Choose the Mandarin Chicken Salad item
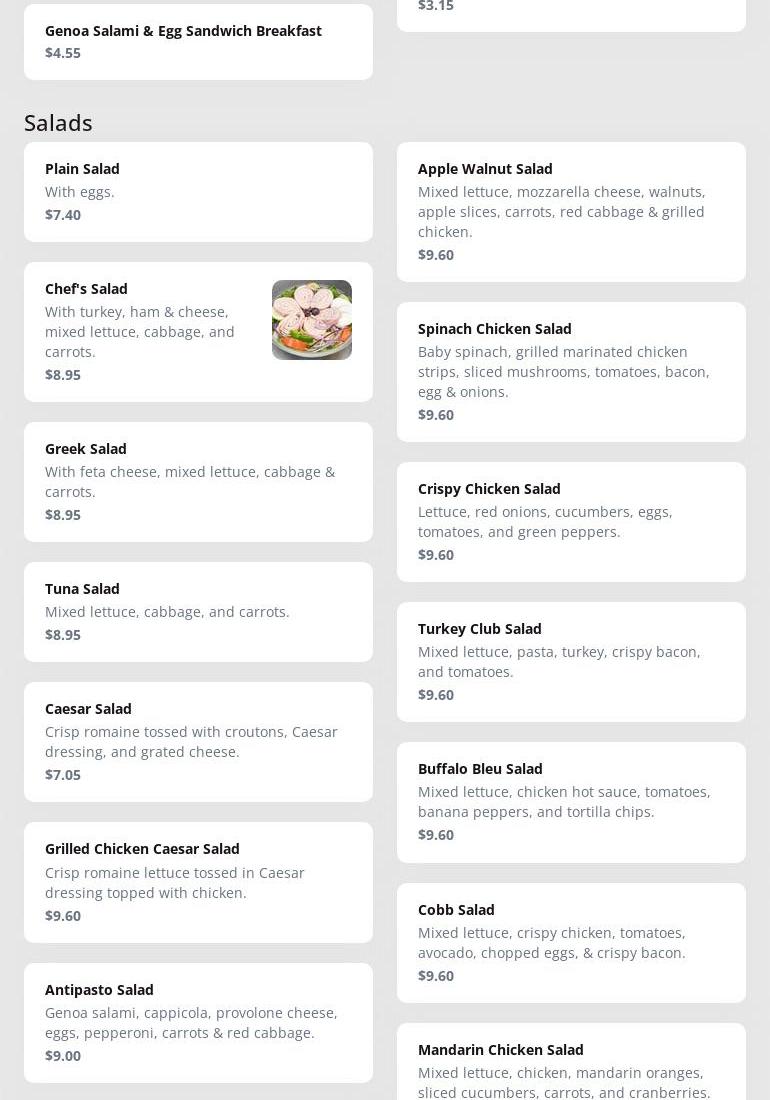This screenshot has width=770, height=1100. point(571,1066)
